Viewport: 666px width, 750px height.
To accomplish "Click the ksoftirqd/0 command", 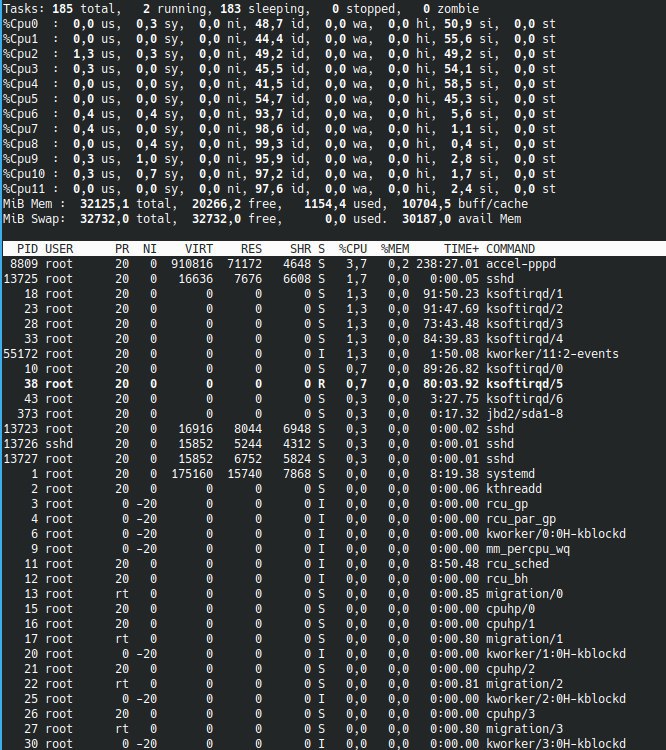I will point(524,369).
